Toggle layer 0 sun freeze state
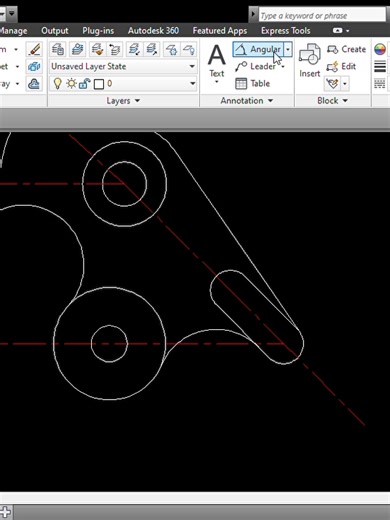Screen dimensions: 390x520 (x=71, y=83)
